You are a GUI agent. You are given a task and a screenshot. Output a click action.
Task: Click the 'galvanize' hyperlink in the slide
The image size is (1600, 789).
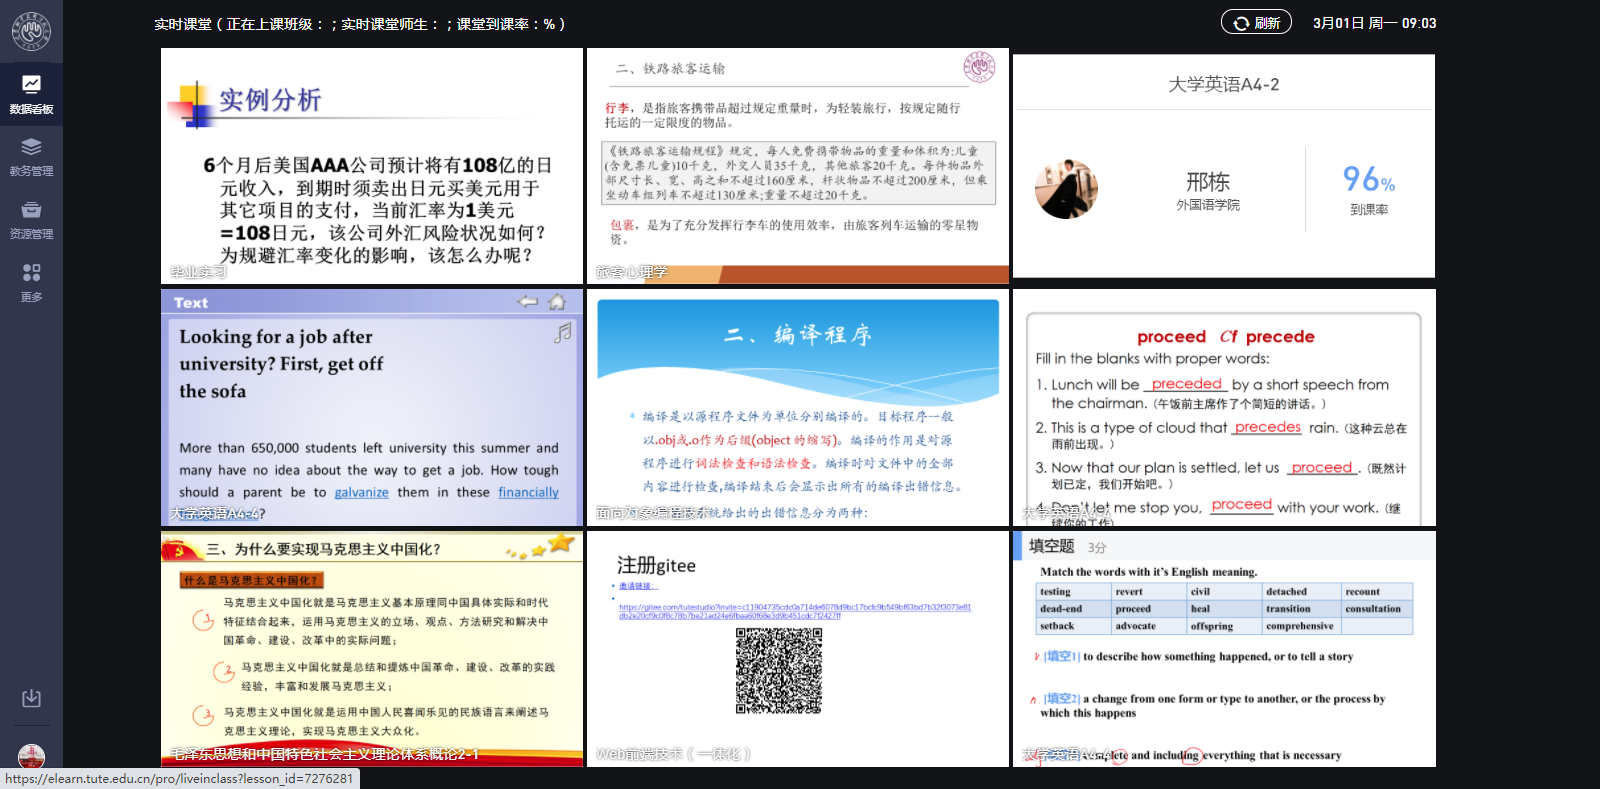[361, 493]
